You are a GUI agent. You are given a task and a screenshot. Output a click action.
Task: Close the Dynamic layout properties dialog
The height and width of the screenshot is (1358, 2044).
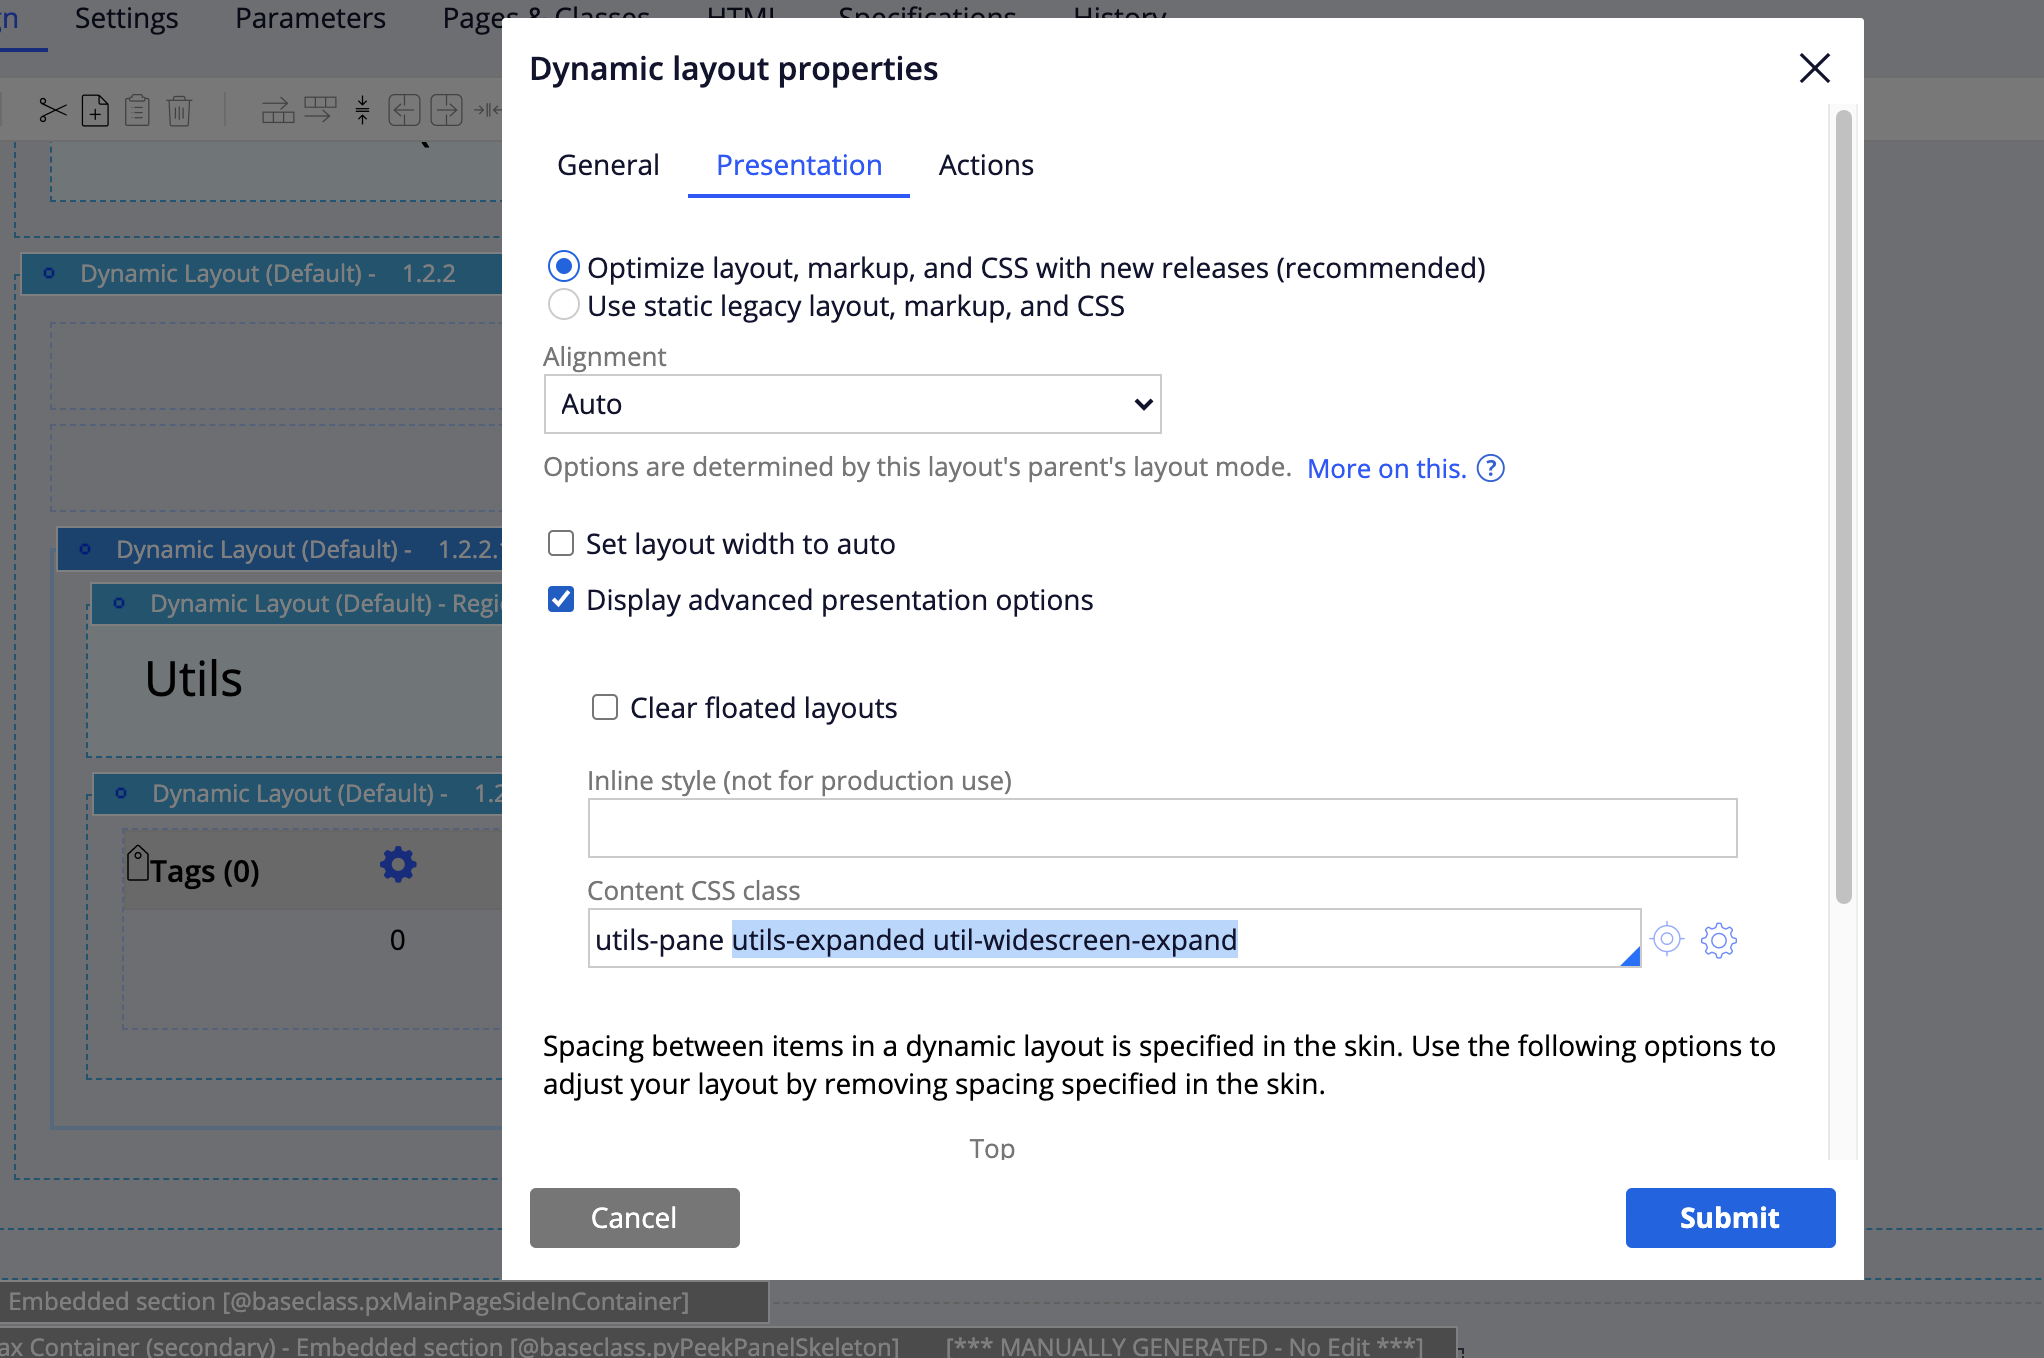pyautogui.click(x=1814, y=68)
